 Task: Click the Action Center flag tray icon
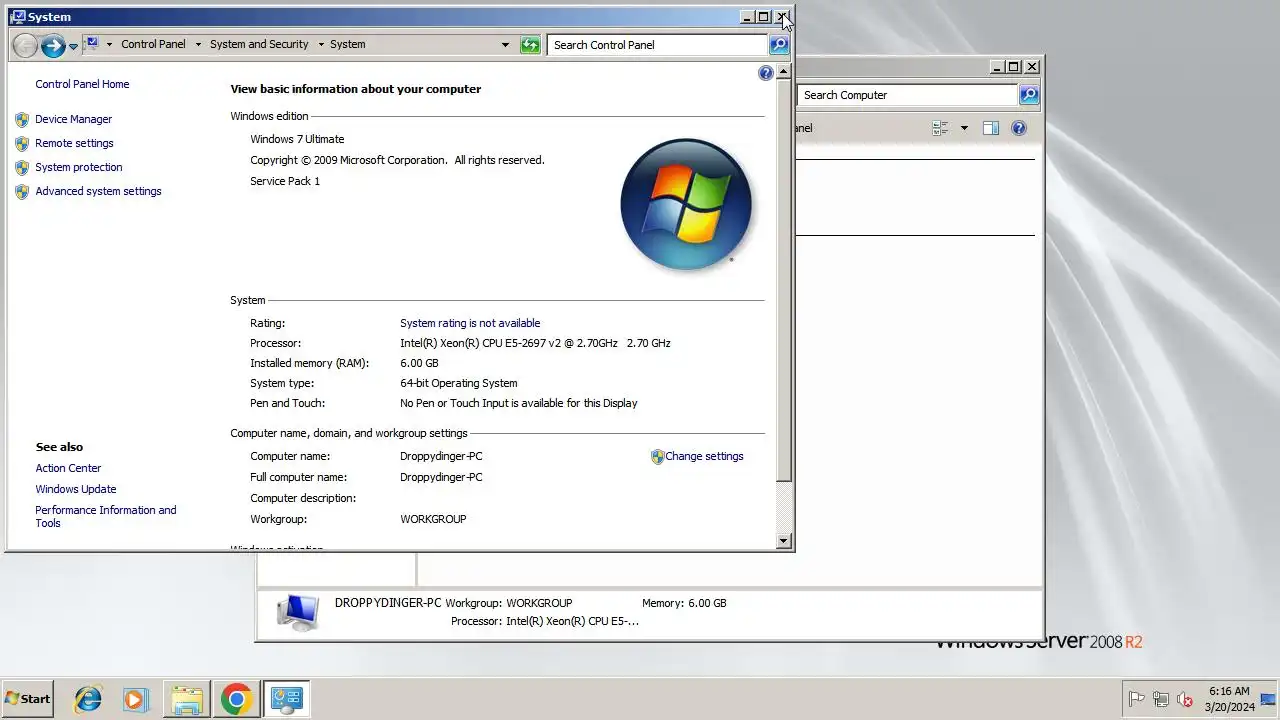pos(1137,699)
